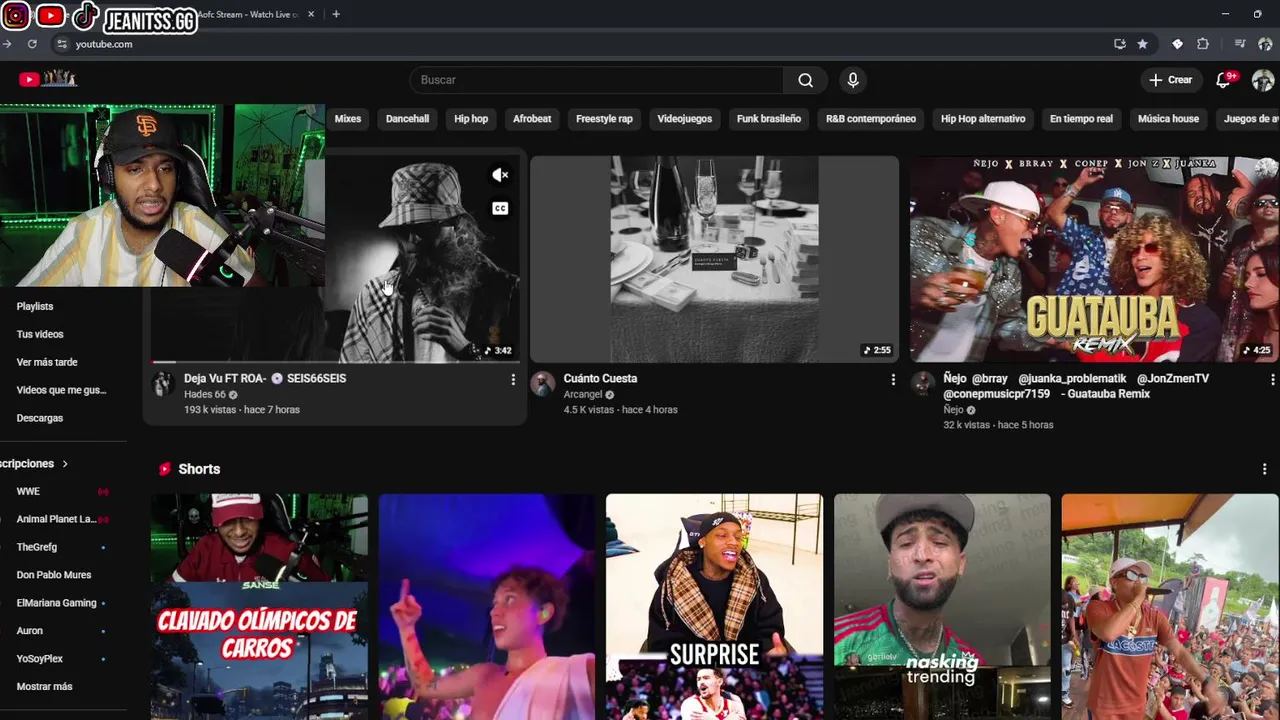This screenshot has width=1280, height=720.
Task: Open Ver más tarde in the sidebar
Action: coord(47,363)
